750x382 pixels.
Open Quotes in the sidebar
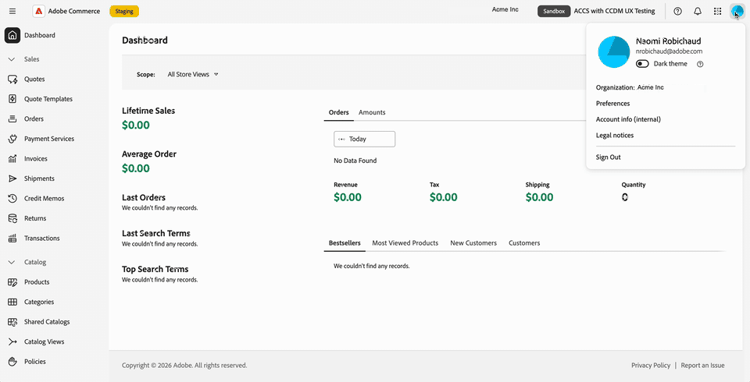(x=34, y=79)
